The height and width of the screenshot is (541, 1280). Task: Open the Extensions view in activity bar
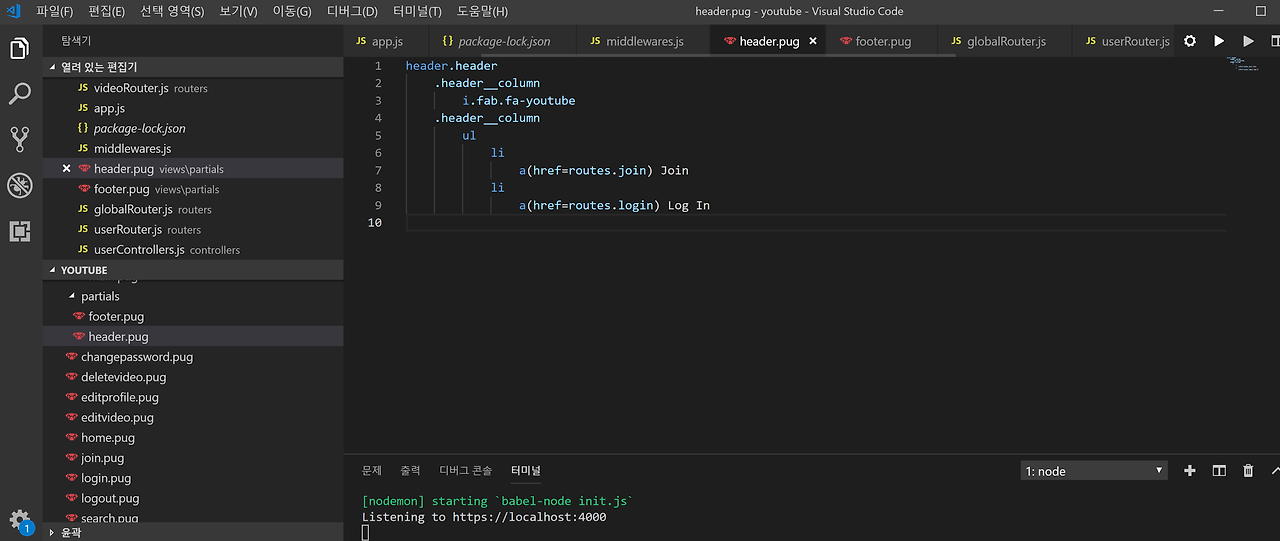click(x=19, y=231)
